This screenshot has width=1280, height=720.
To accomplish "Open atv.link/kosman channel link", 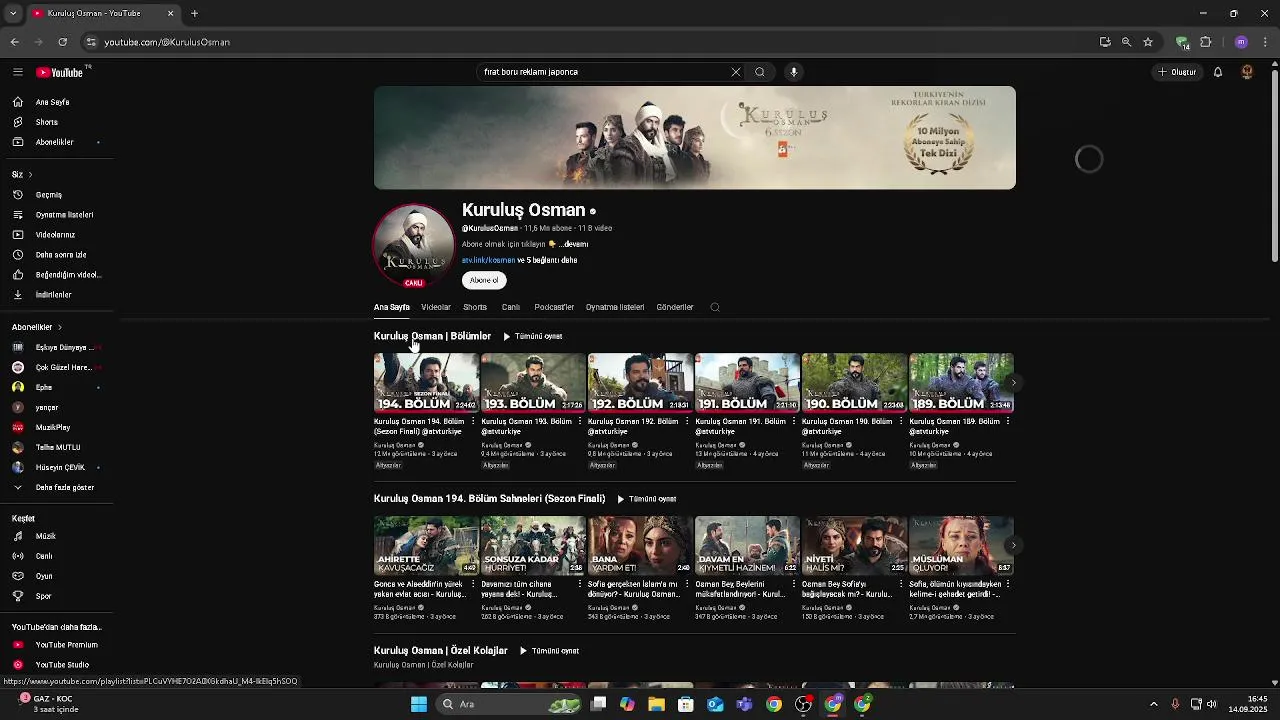I will point(488,260).
